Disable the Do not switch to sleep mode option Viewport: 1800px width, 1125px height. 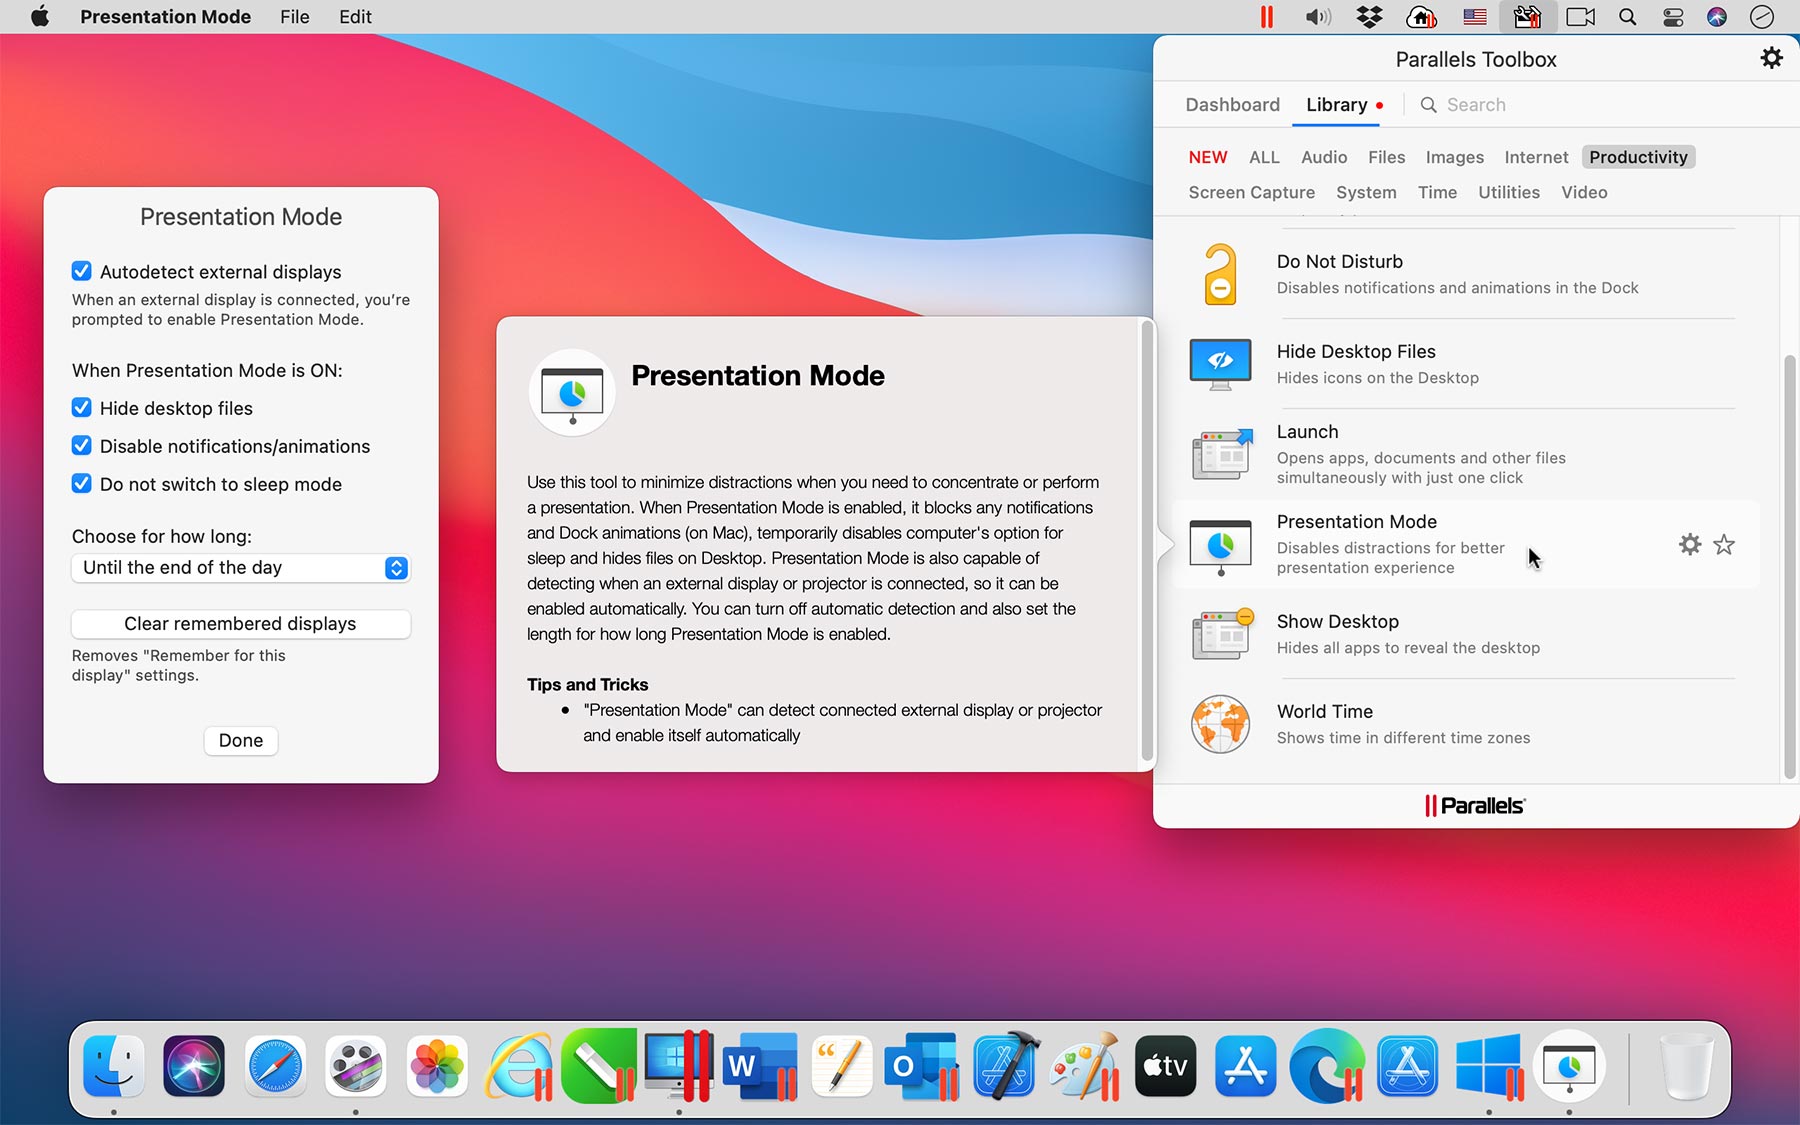coord(81,483)
